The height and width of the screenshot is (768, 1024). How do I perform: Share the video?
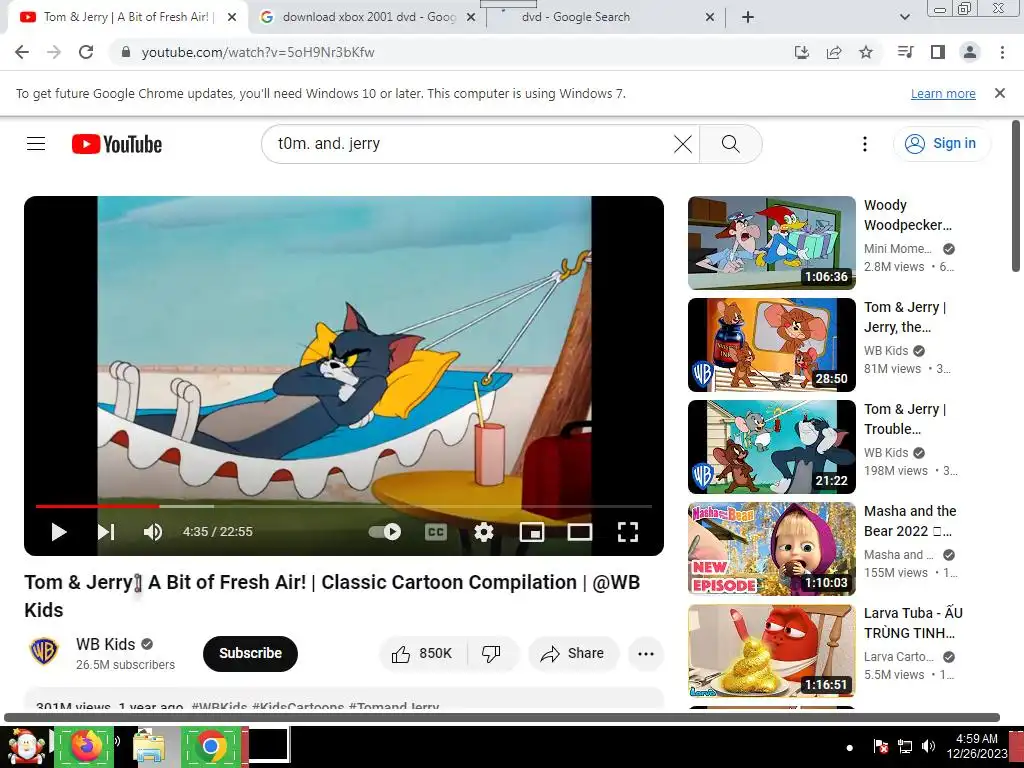[x=573, y=653]
